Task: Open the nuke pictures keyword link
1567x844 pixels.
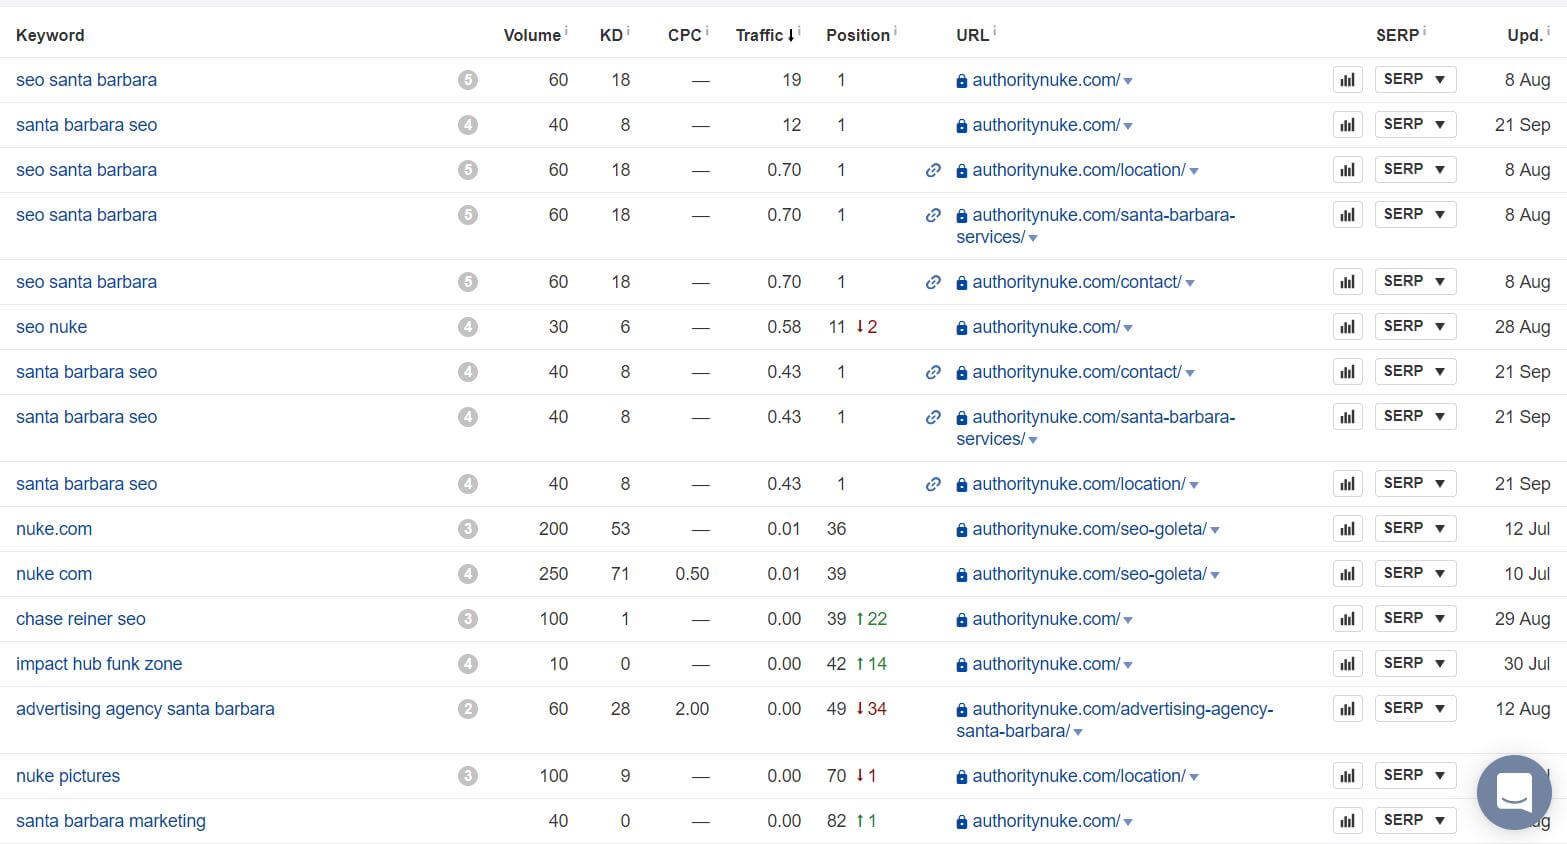Action: (x=68, y=776)
